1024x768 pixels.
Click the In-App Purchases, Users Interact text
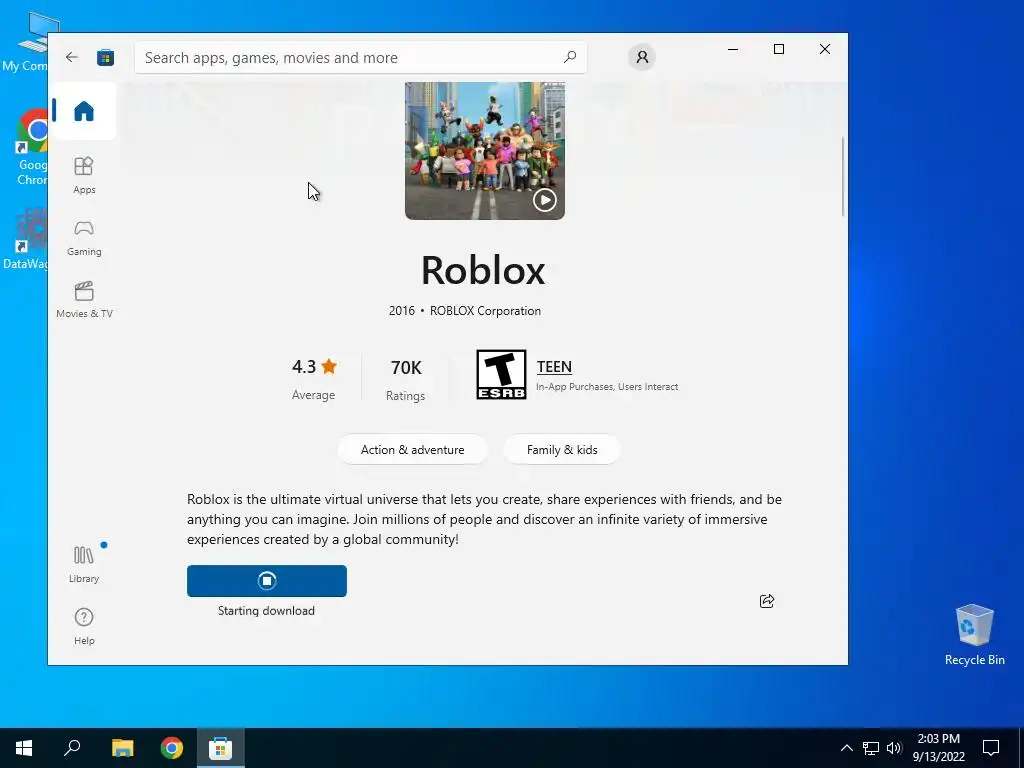coord(607,387)
